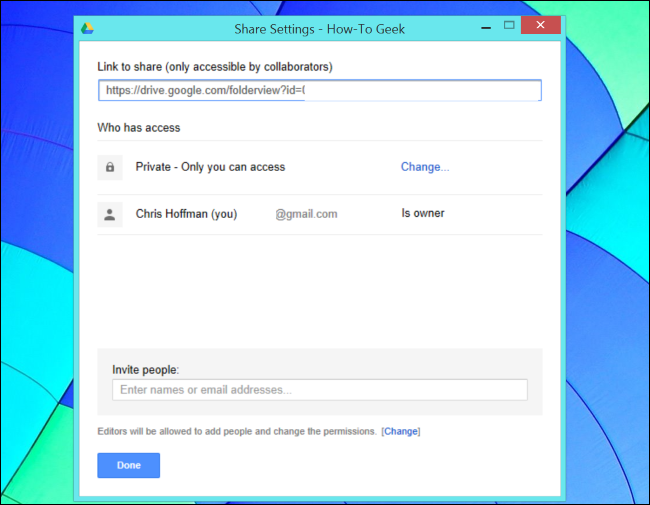Click the Done button
Image resolution: width=650 pixels, height=505 pixels.
click(129, 465)
